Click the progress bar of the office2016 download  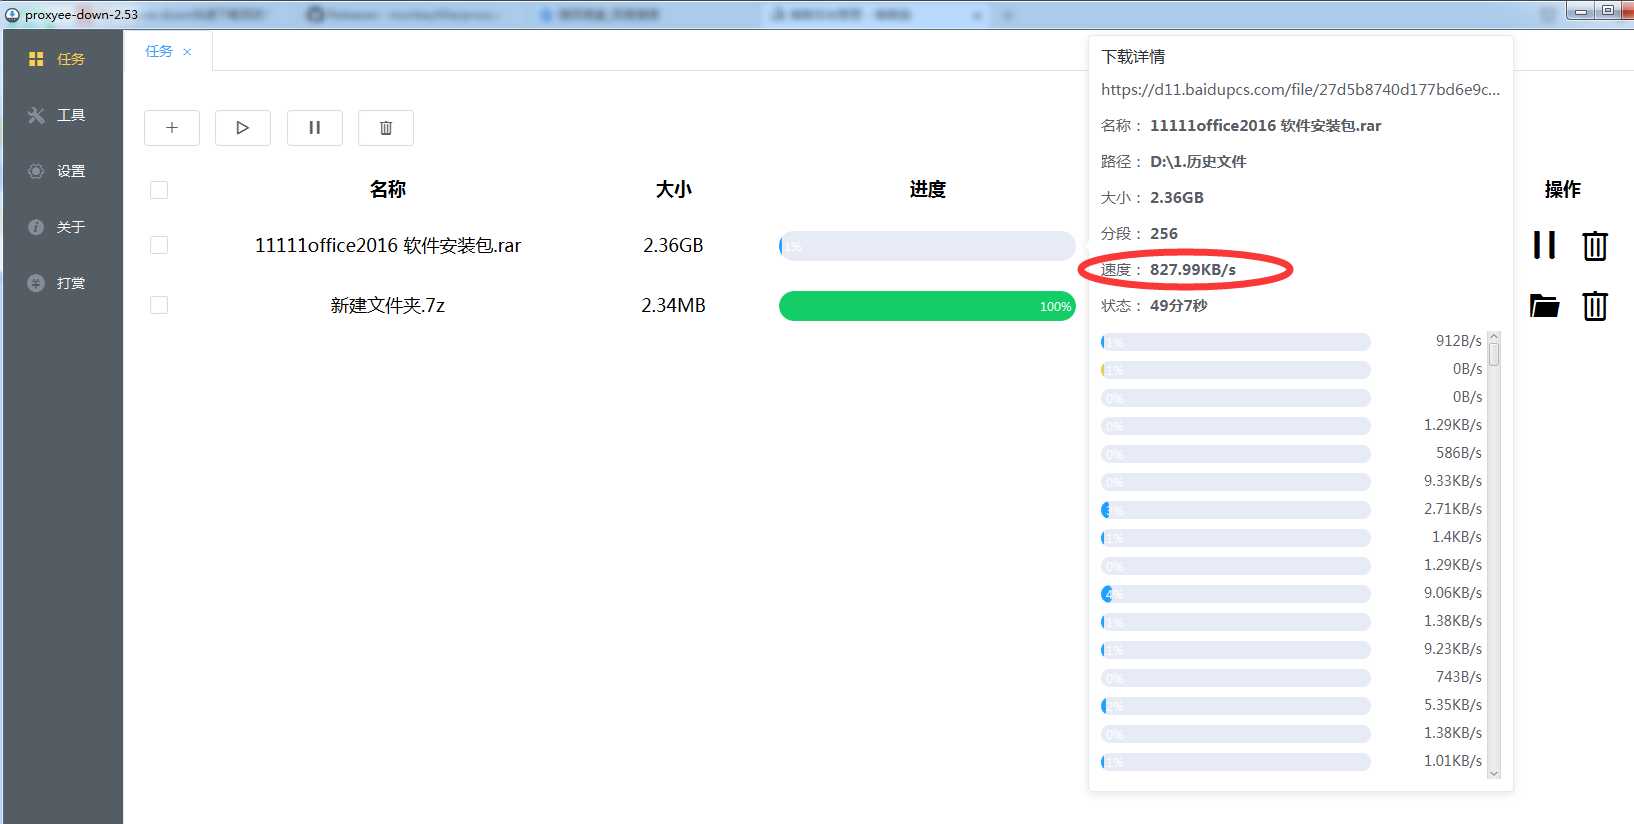tap(927, 246)
